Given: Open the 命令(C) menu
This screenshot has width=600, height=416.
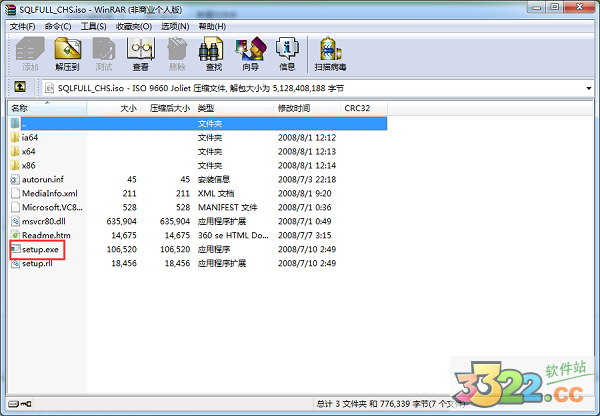Looking at the screenshot, I should tap(58, 26).
